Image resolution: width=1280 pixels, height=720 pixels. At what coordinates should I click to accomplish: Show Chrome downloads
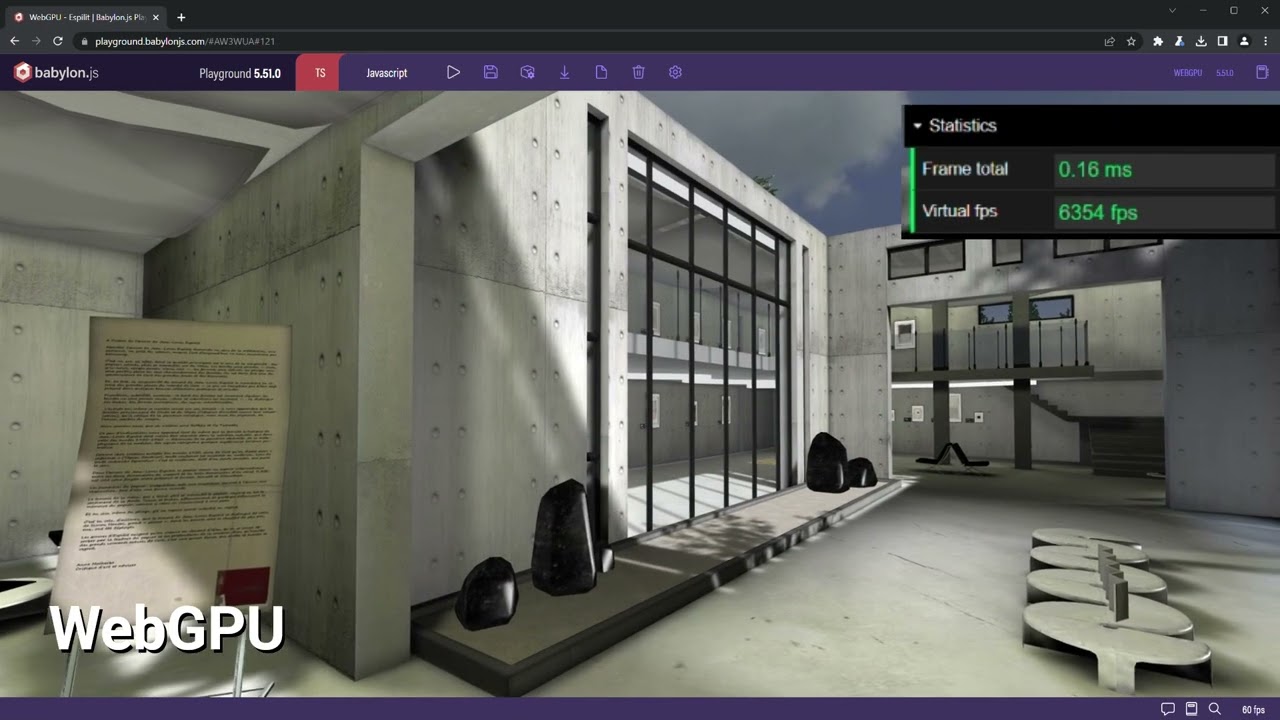[x=1201, y=41]
